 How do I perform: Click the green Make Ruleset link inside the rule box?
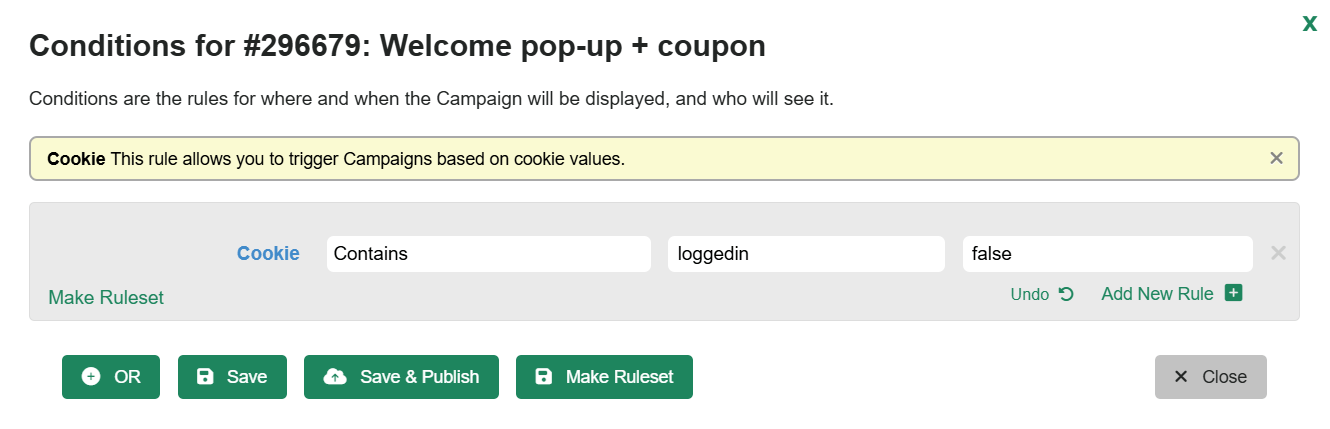106,298
